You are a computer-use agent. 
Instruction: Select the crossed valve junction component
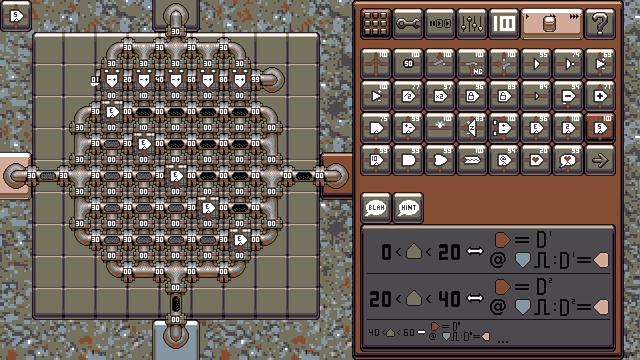504,63
